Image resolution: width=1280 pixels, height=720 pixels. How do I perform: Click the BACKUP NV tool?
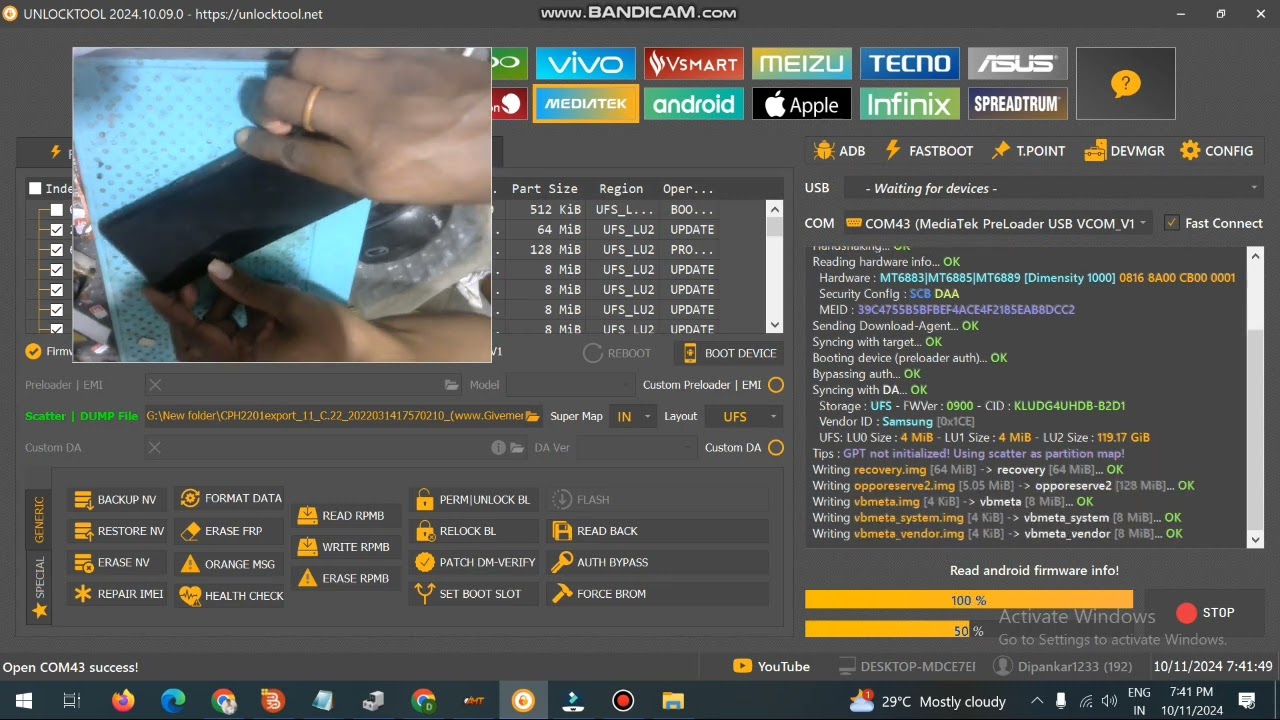pos(116,500)
